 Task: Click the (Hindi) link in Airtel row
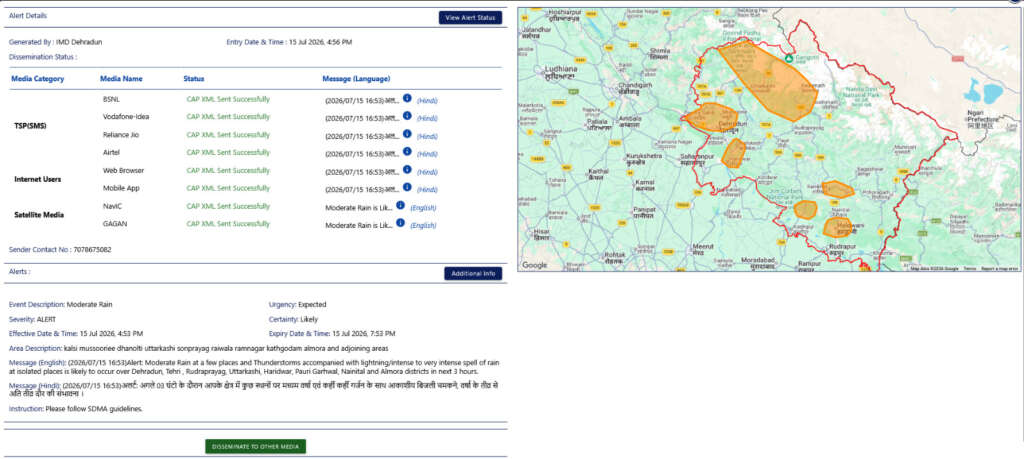(427, 154)
